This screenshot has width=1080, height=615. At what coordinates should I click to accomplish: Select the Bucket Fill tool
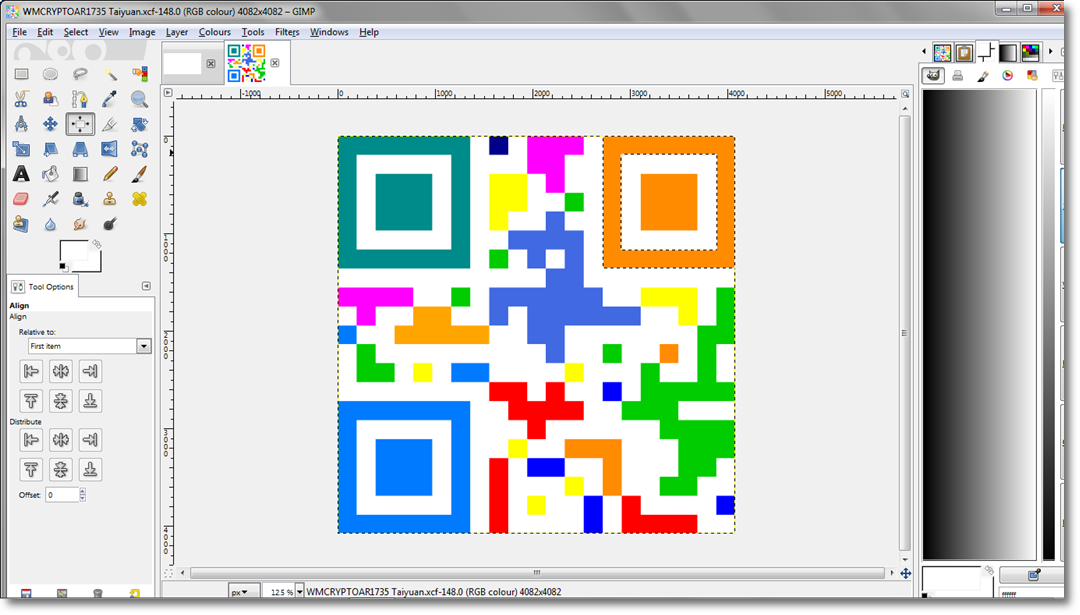(50, 174)
